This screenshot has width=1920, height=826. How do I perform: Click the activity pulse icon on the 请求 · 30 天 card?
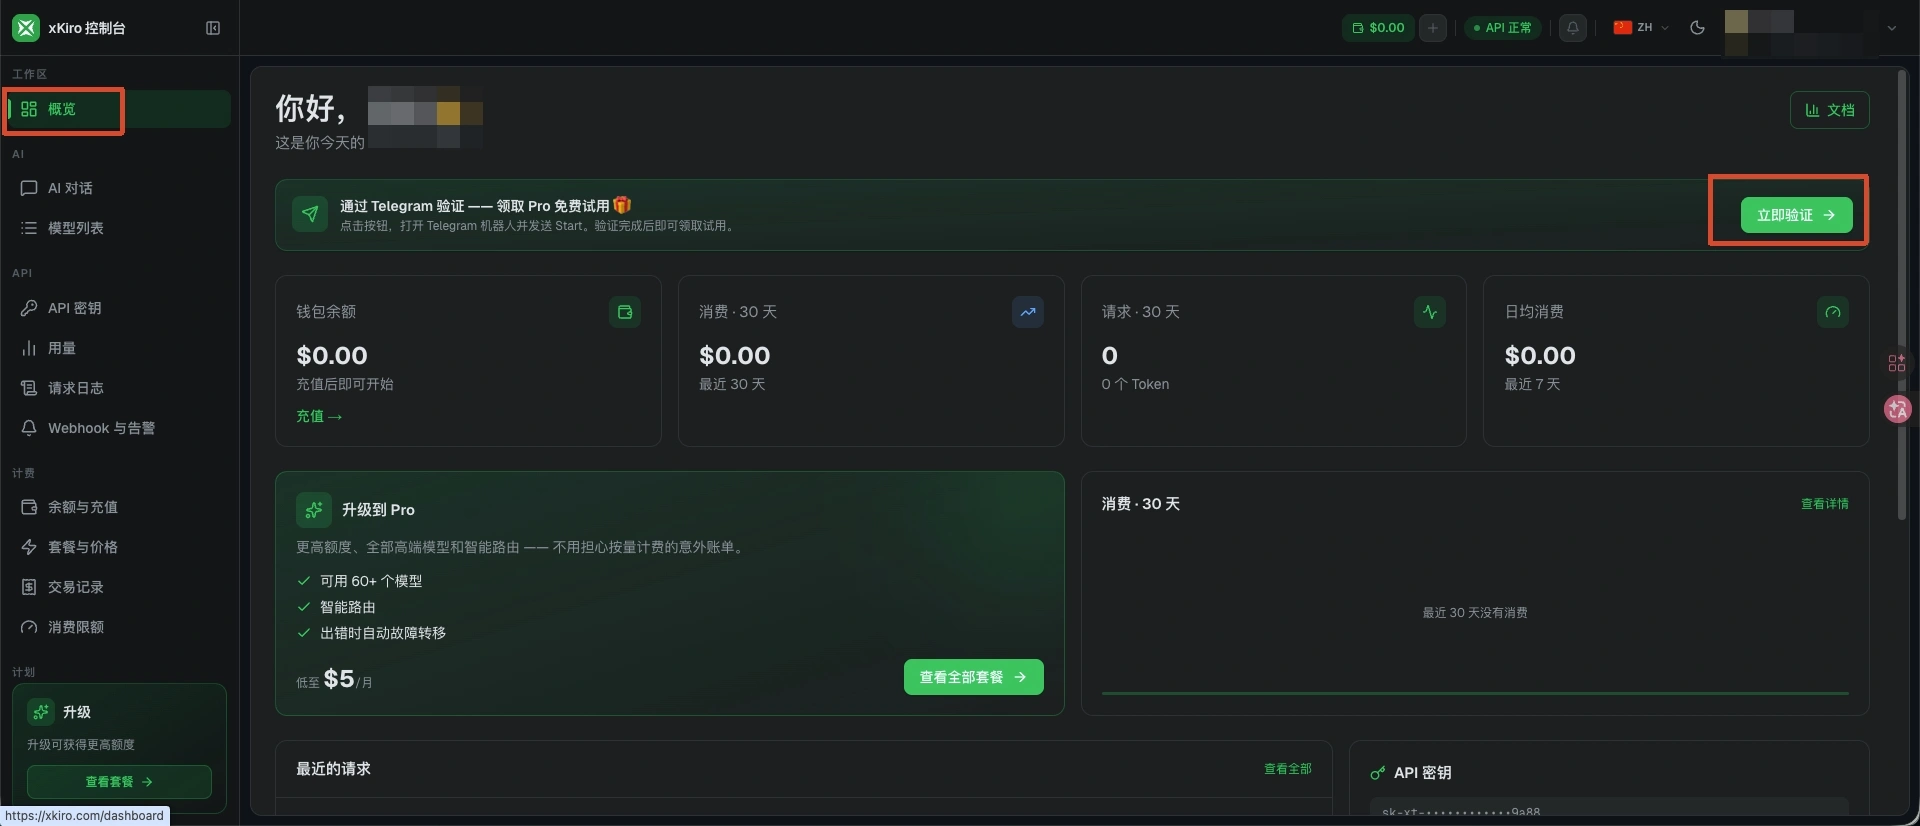1430,312
